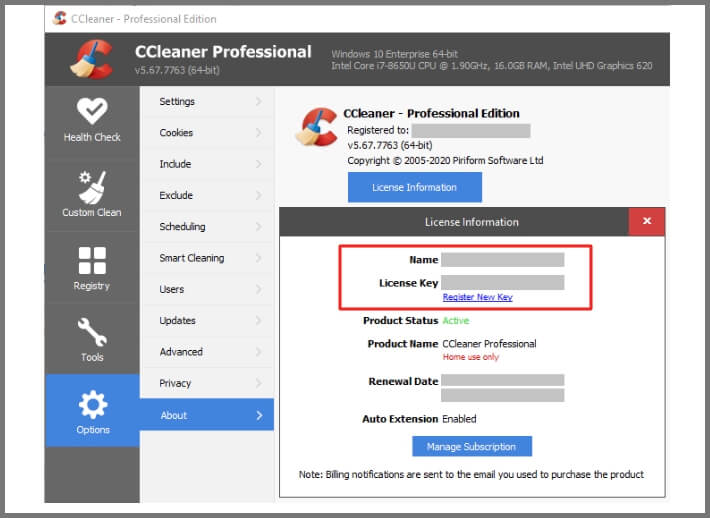Expand the Scheduling chevron arrow
This screenshot has width=710, height=518.
pyautogui.click(x=258, y=227)
